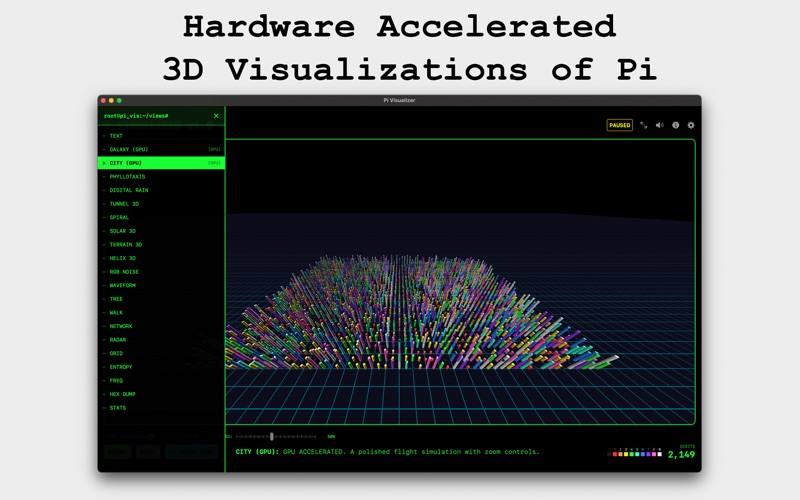Switch to the TREE view
800x500 pixels.
[161, 299]
